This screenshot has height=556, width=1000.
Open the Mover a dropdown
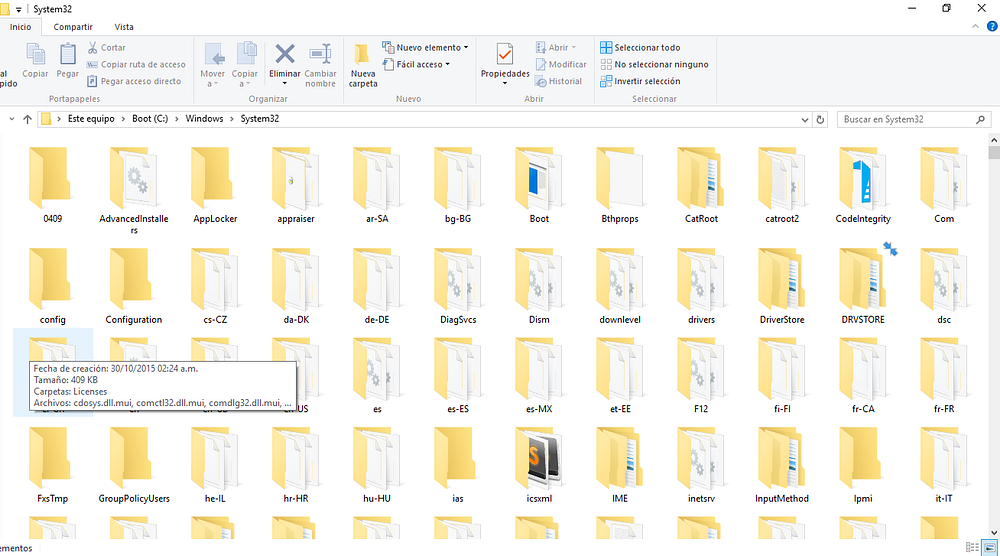point(212,65)
